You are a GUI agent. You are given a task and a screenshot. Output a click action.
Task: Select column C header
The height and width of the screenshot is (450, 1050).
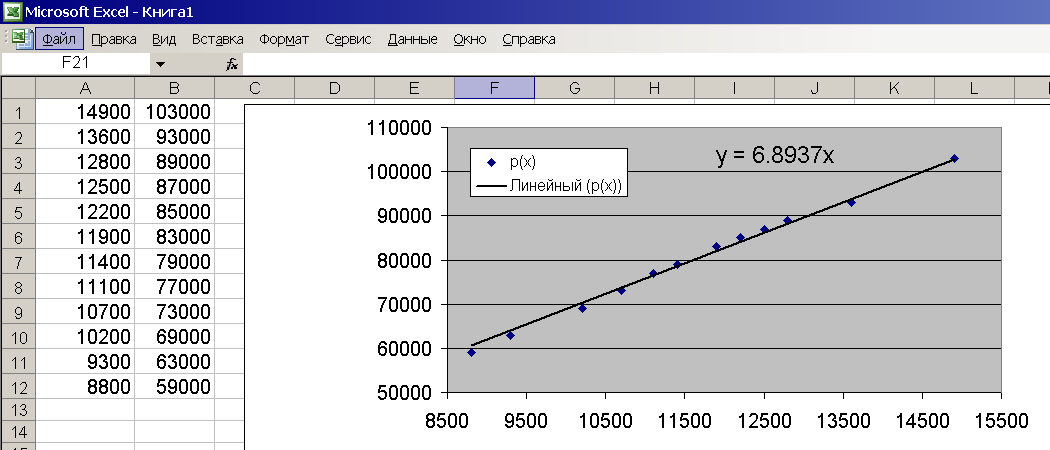click(x=254, y=88)
